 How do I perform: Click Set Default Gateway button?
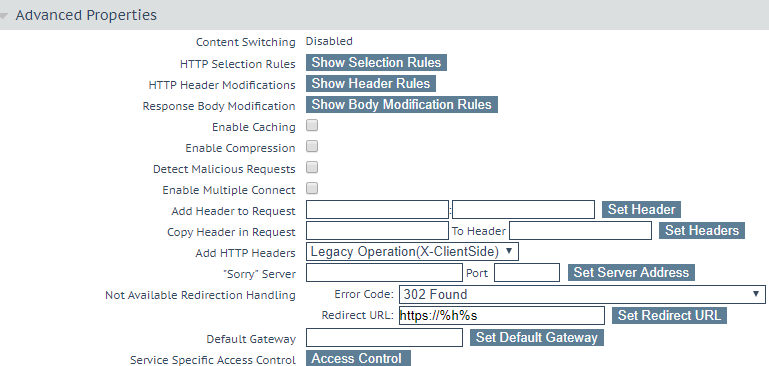coord(537,338)
